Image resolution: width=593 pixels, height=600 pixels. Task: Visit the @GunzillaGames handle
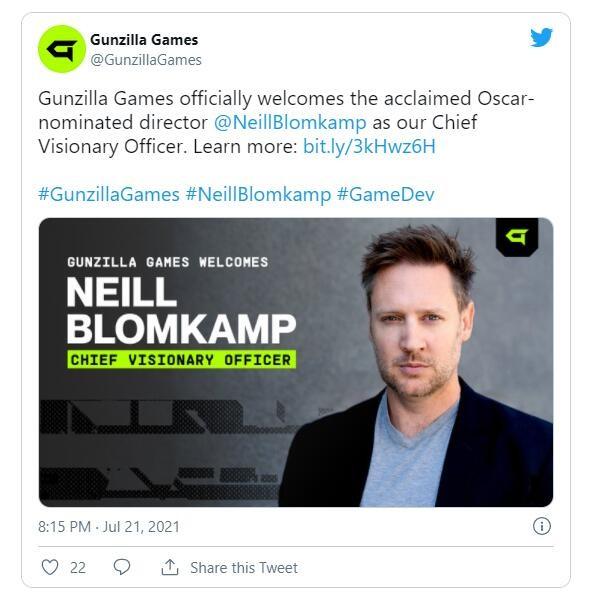[x=146, y=60]
